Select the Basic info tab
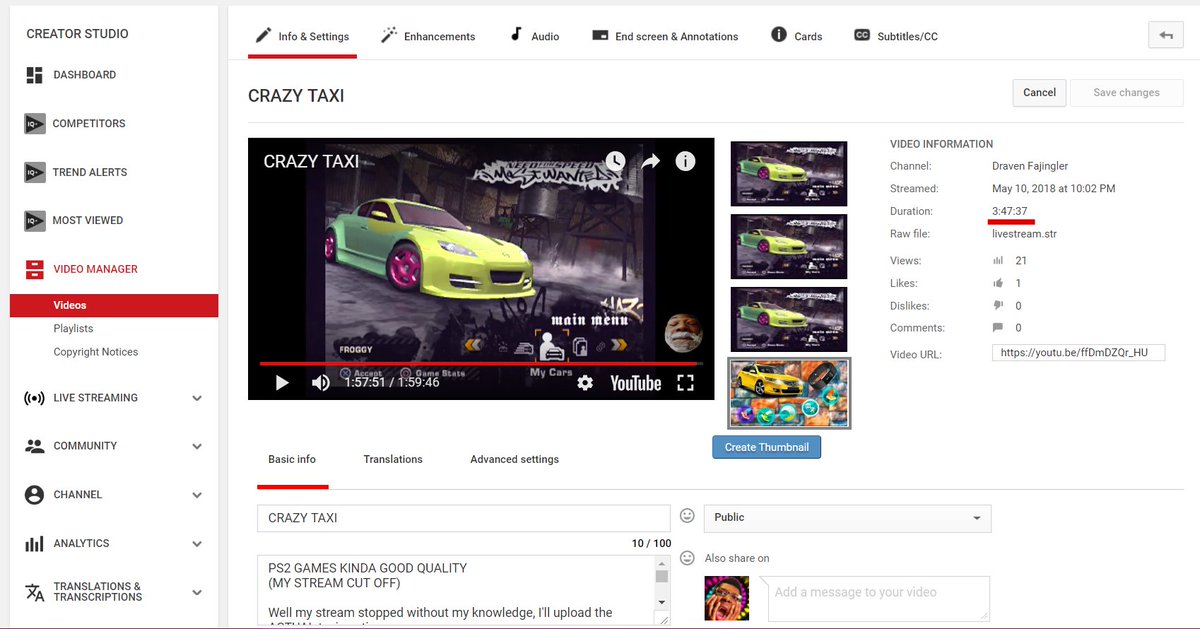 coord(292,460)
